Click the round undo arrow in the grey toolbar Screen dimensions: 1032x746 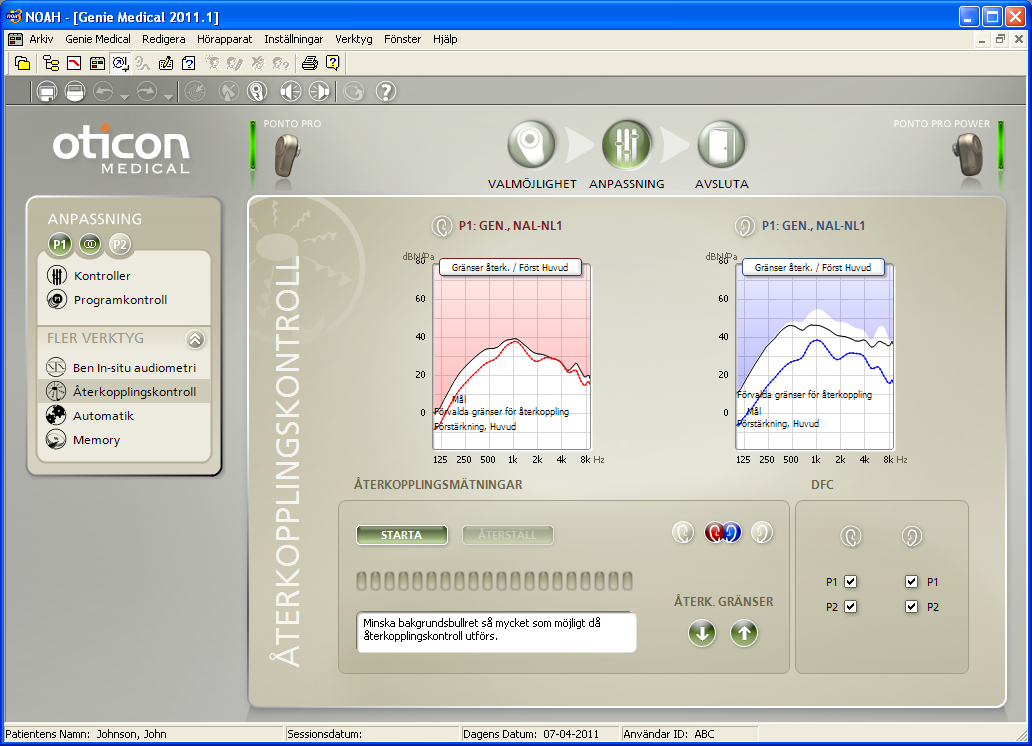click(x=103, y=92)
